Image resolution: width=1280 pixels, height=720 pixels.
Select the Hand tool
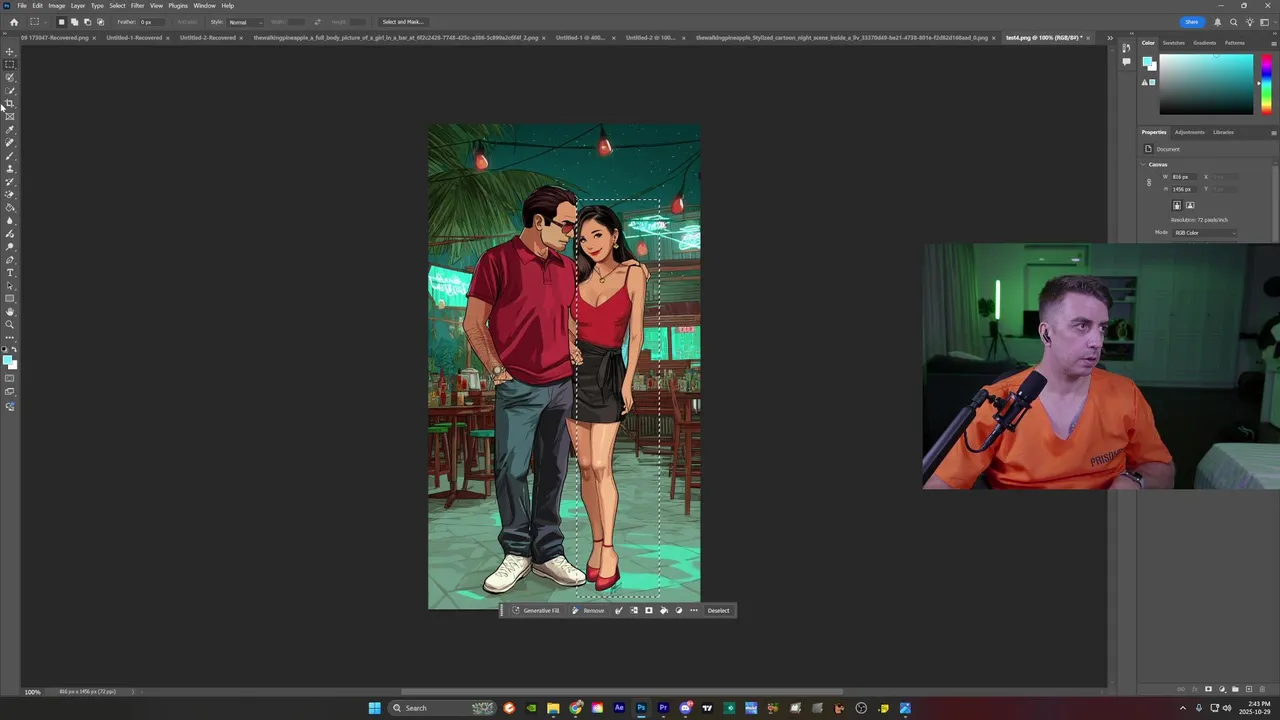pos(10,311)
